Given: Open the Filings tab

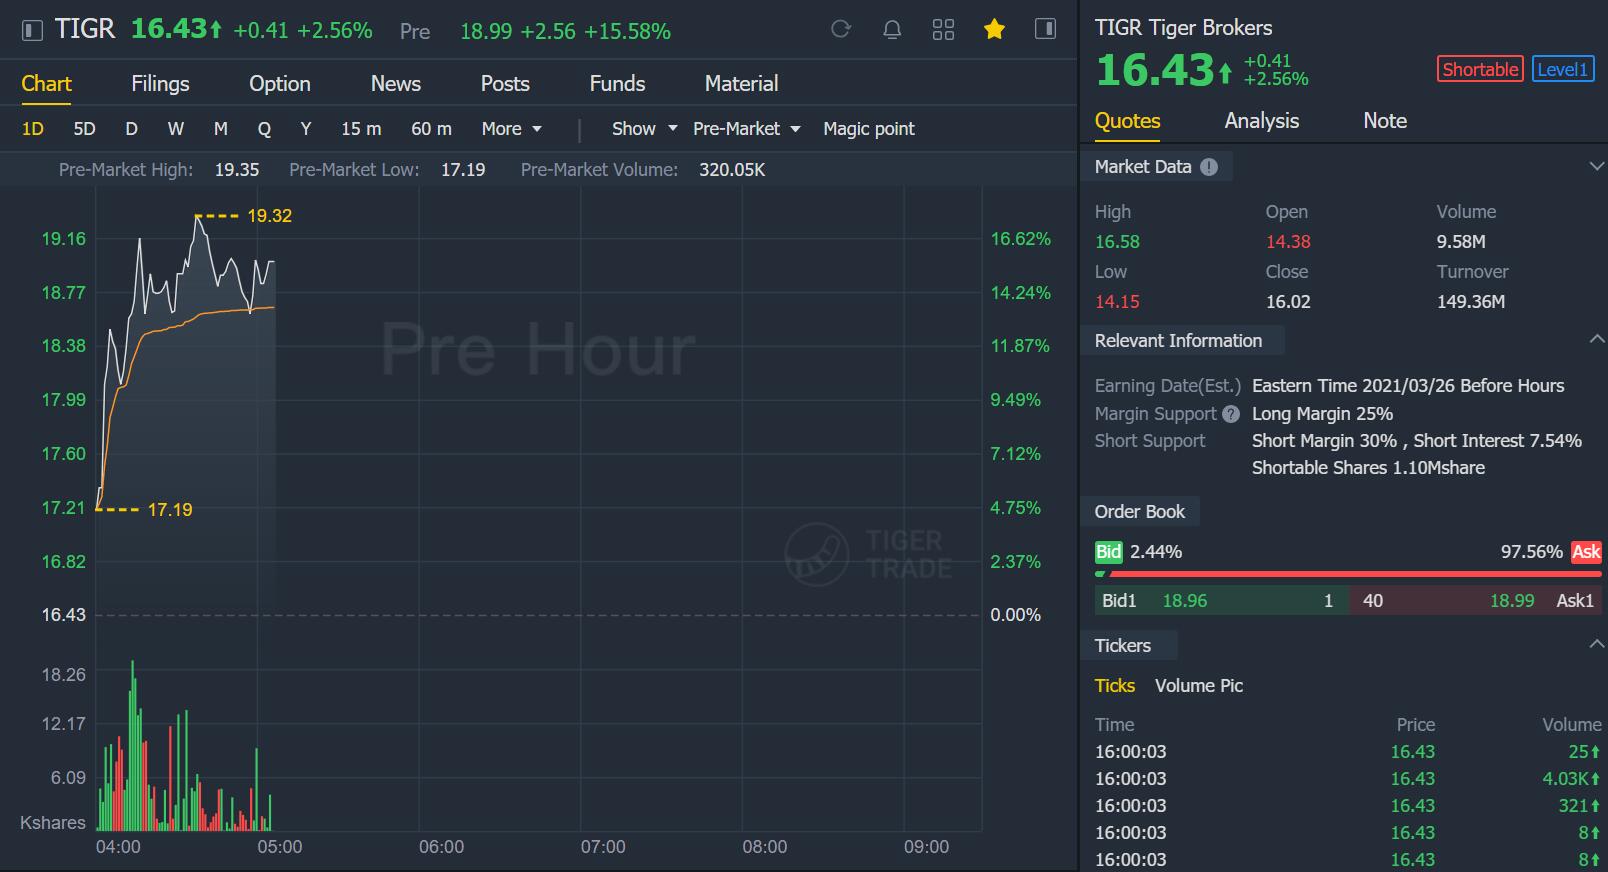Looking at the screenshot, I should pos(160,84).
